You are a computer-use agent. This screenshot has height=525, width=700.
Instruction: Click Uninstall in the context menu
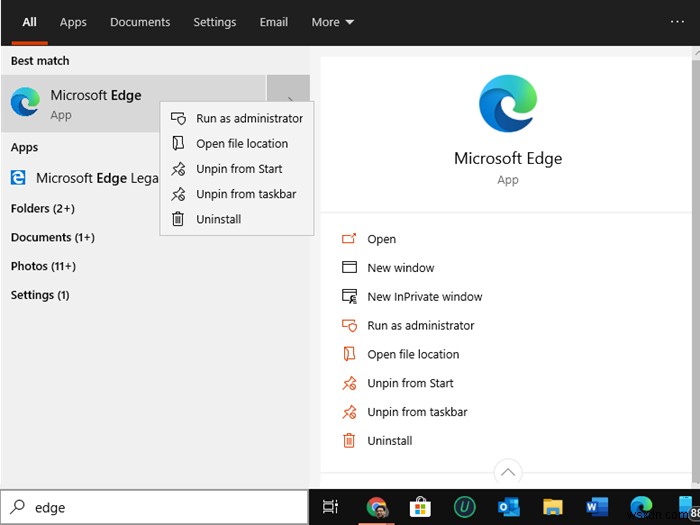[237, 219]
